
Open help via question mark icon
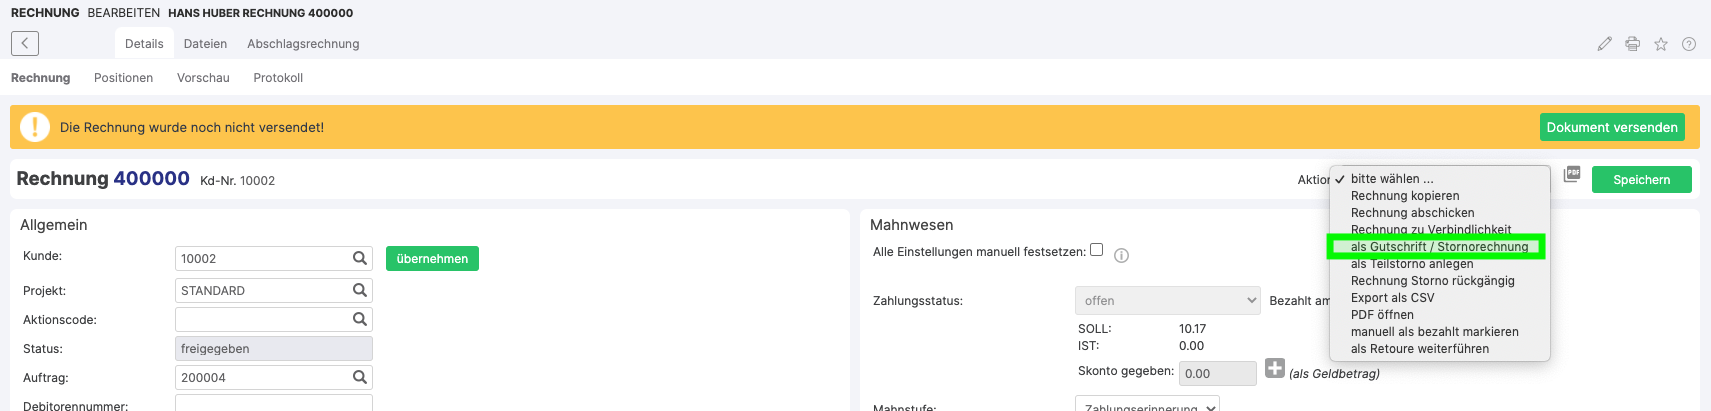point(1688,44)
